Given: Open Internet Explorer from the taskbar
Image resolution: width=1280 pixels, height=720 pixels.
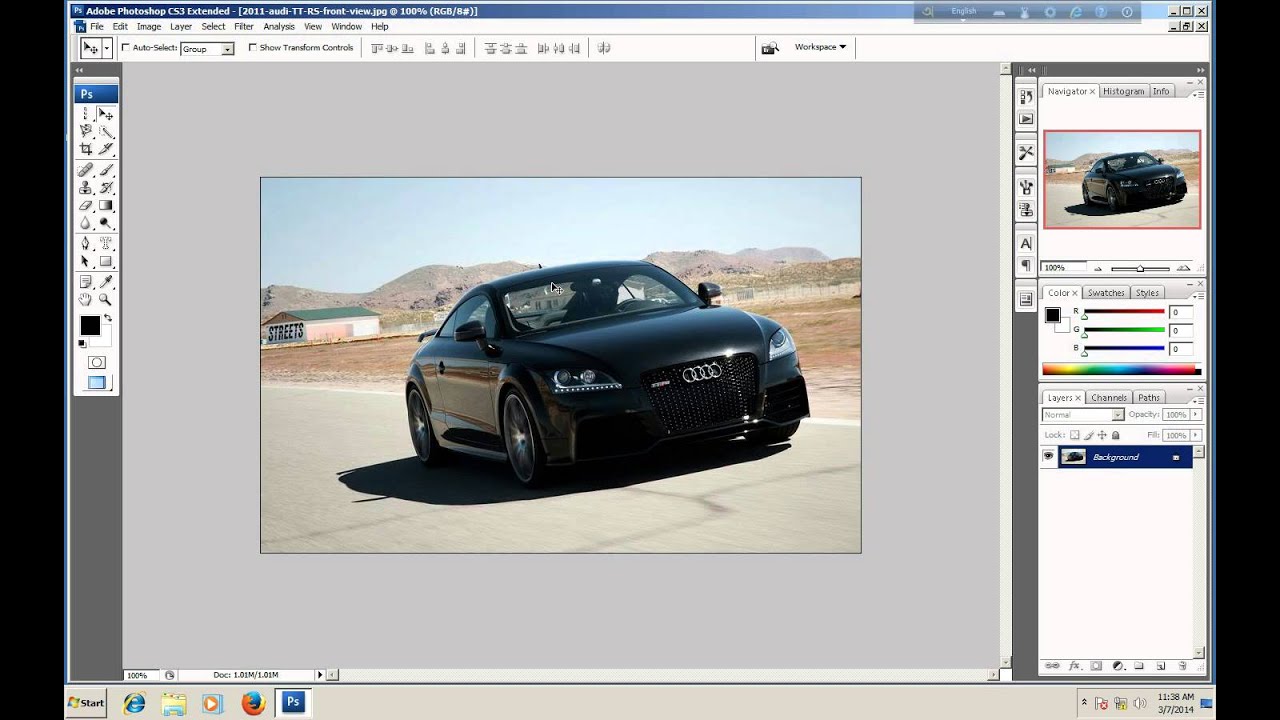Looking at the screenshot, I should coord(134,703).
